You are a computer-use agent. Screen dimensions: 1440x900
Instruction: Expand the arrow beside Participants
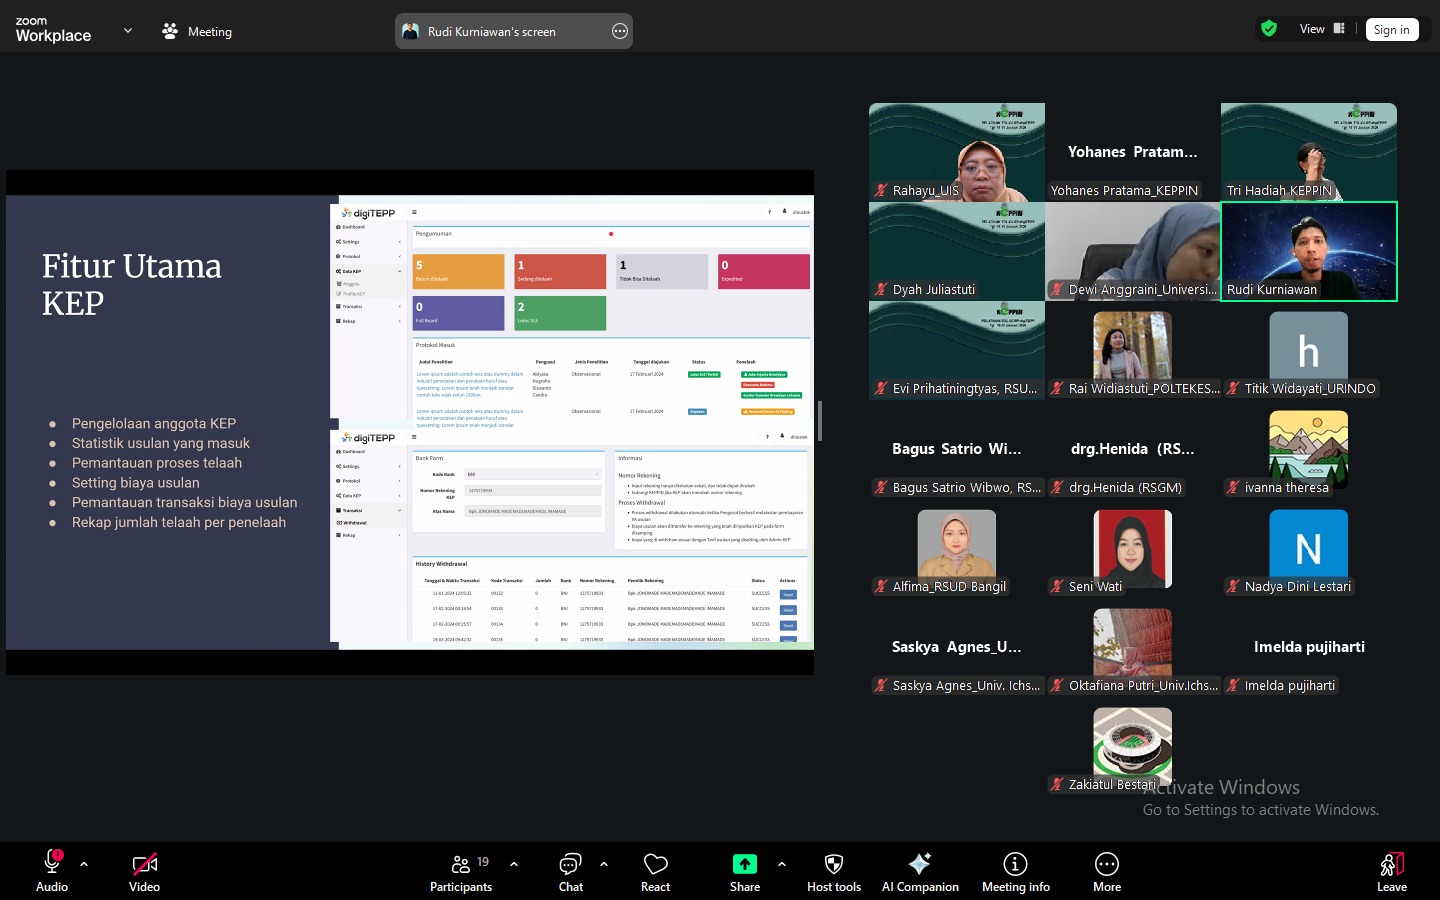point(514,864)
